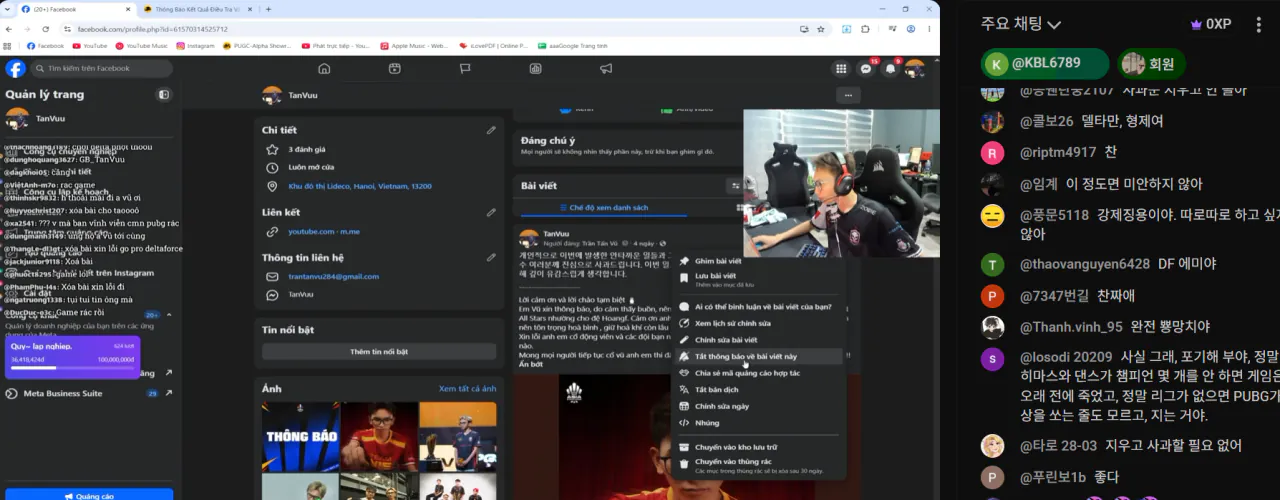Switch to the Thông Báo Kết Quả browser tab
Image resolution: width=1280 pixels, height=500 pixels.
(196, 9)
